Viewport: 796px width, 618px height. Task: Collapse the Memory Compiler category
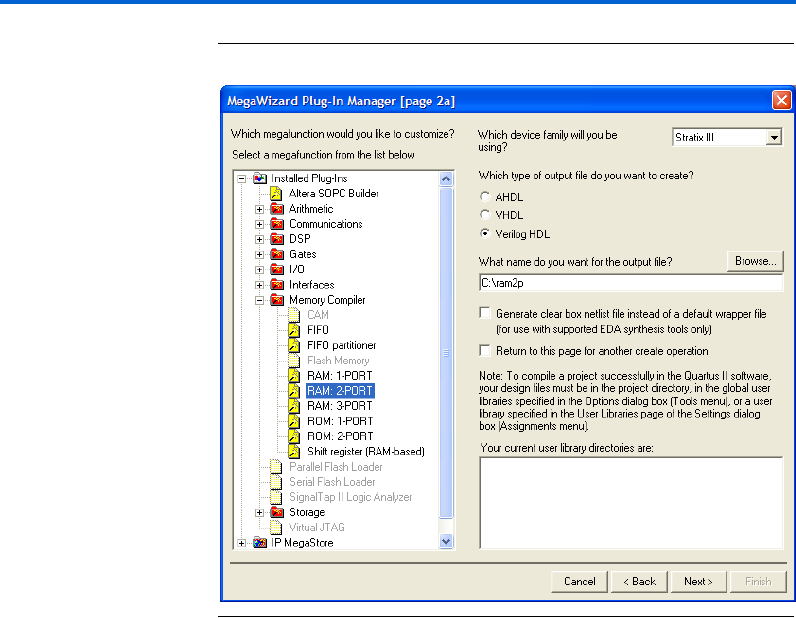(259, 300)
